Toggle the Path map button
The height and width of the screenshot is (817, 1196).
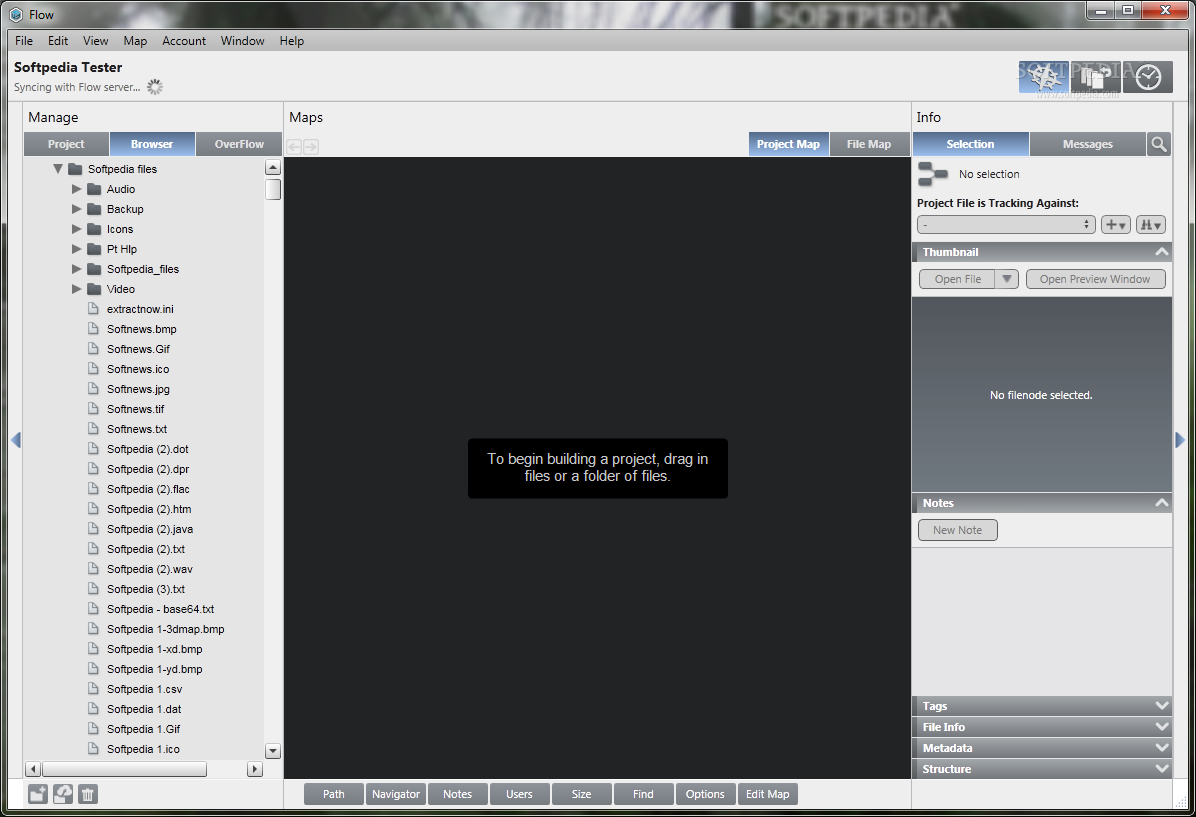pos(334,794)
